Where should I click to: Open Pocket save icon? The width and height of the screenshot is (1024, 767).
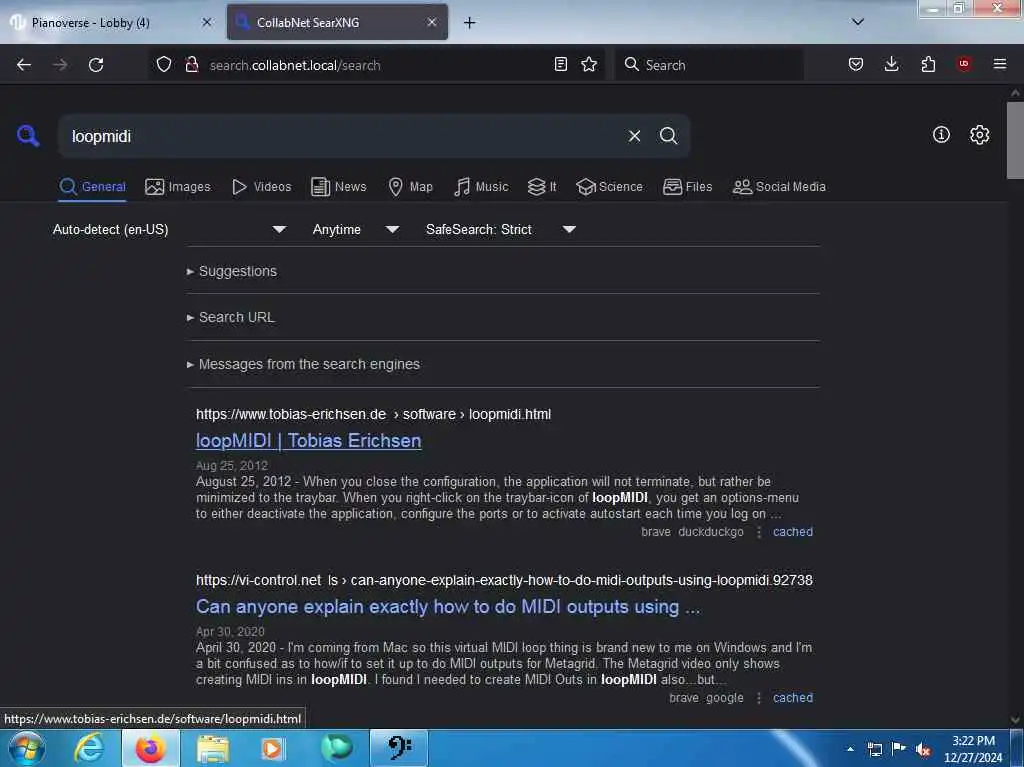(856, 64)
